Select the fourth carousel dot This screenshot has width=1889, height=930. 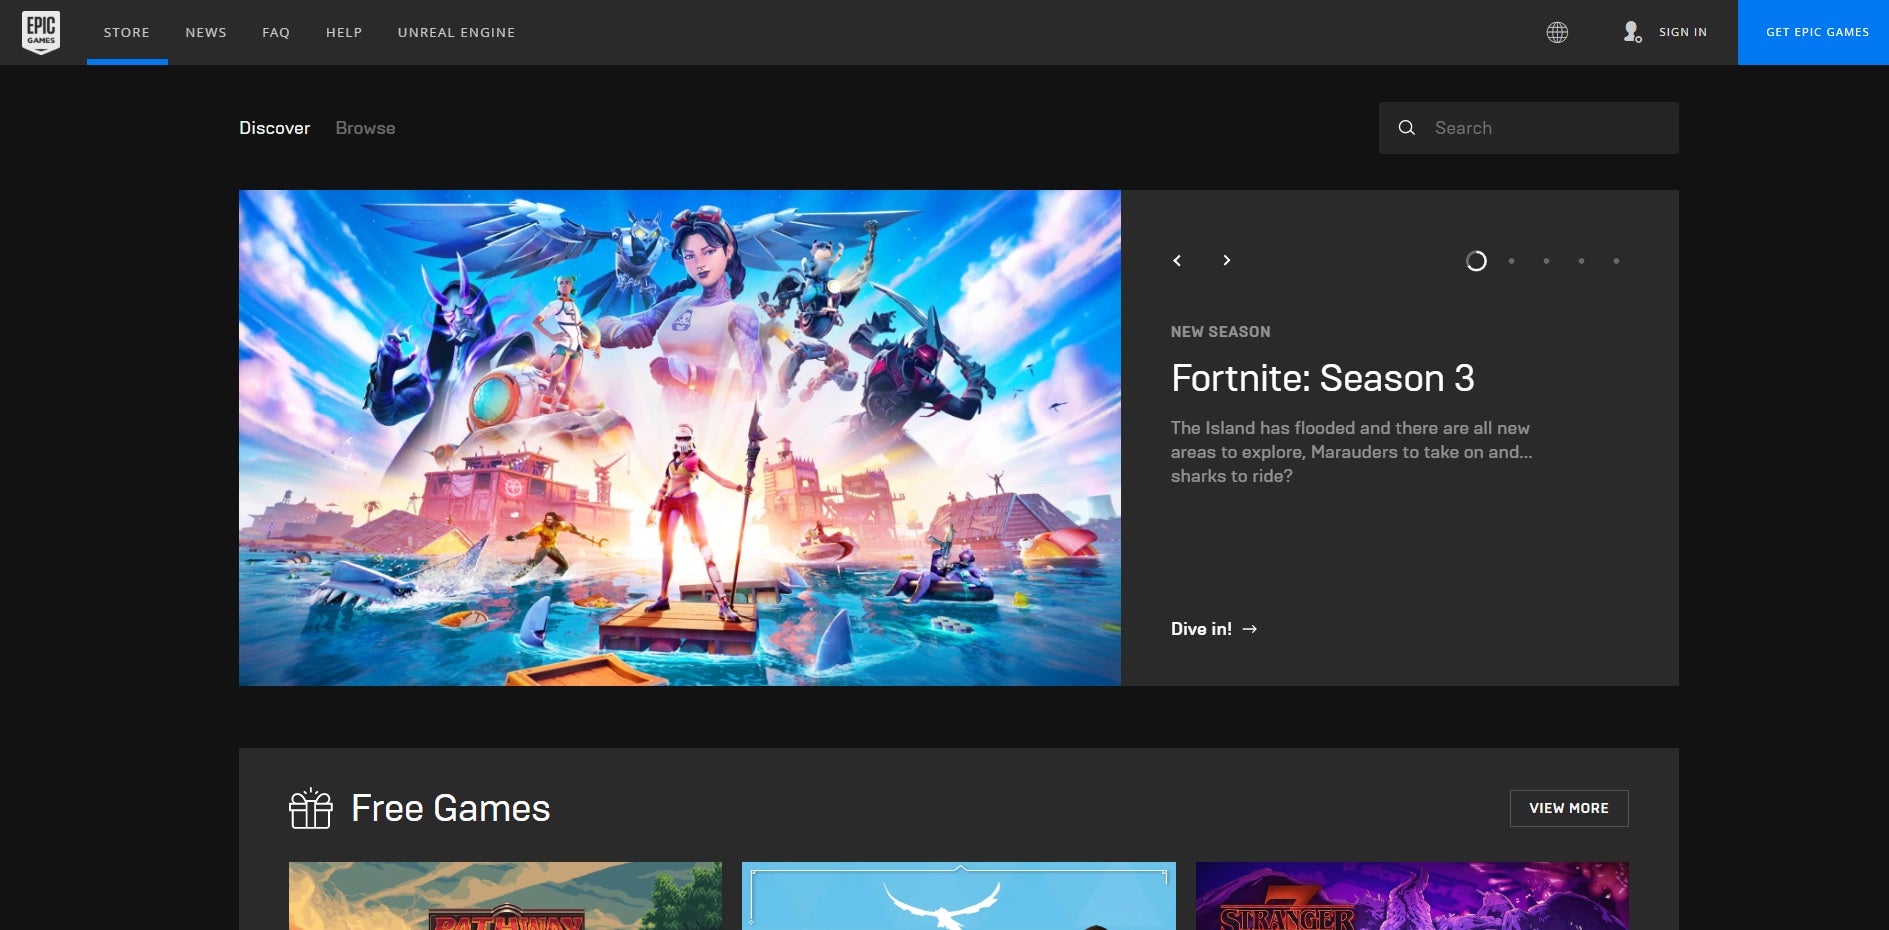[1581, 261]
